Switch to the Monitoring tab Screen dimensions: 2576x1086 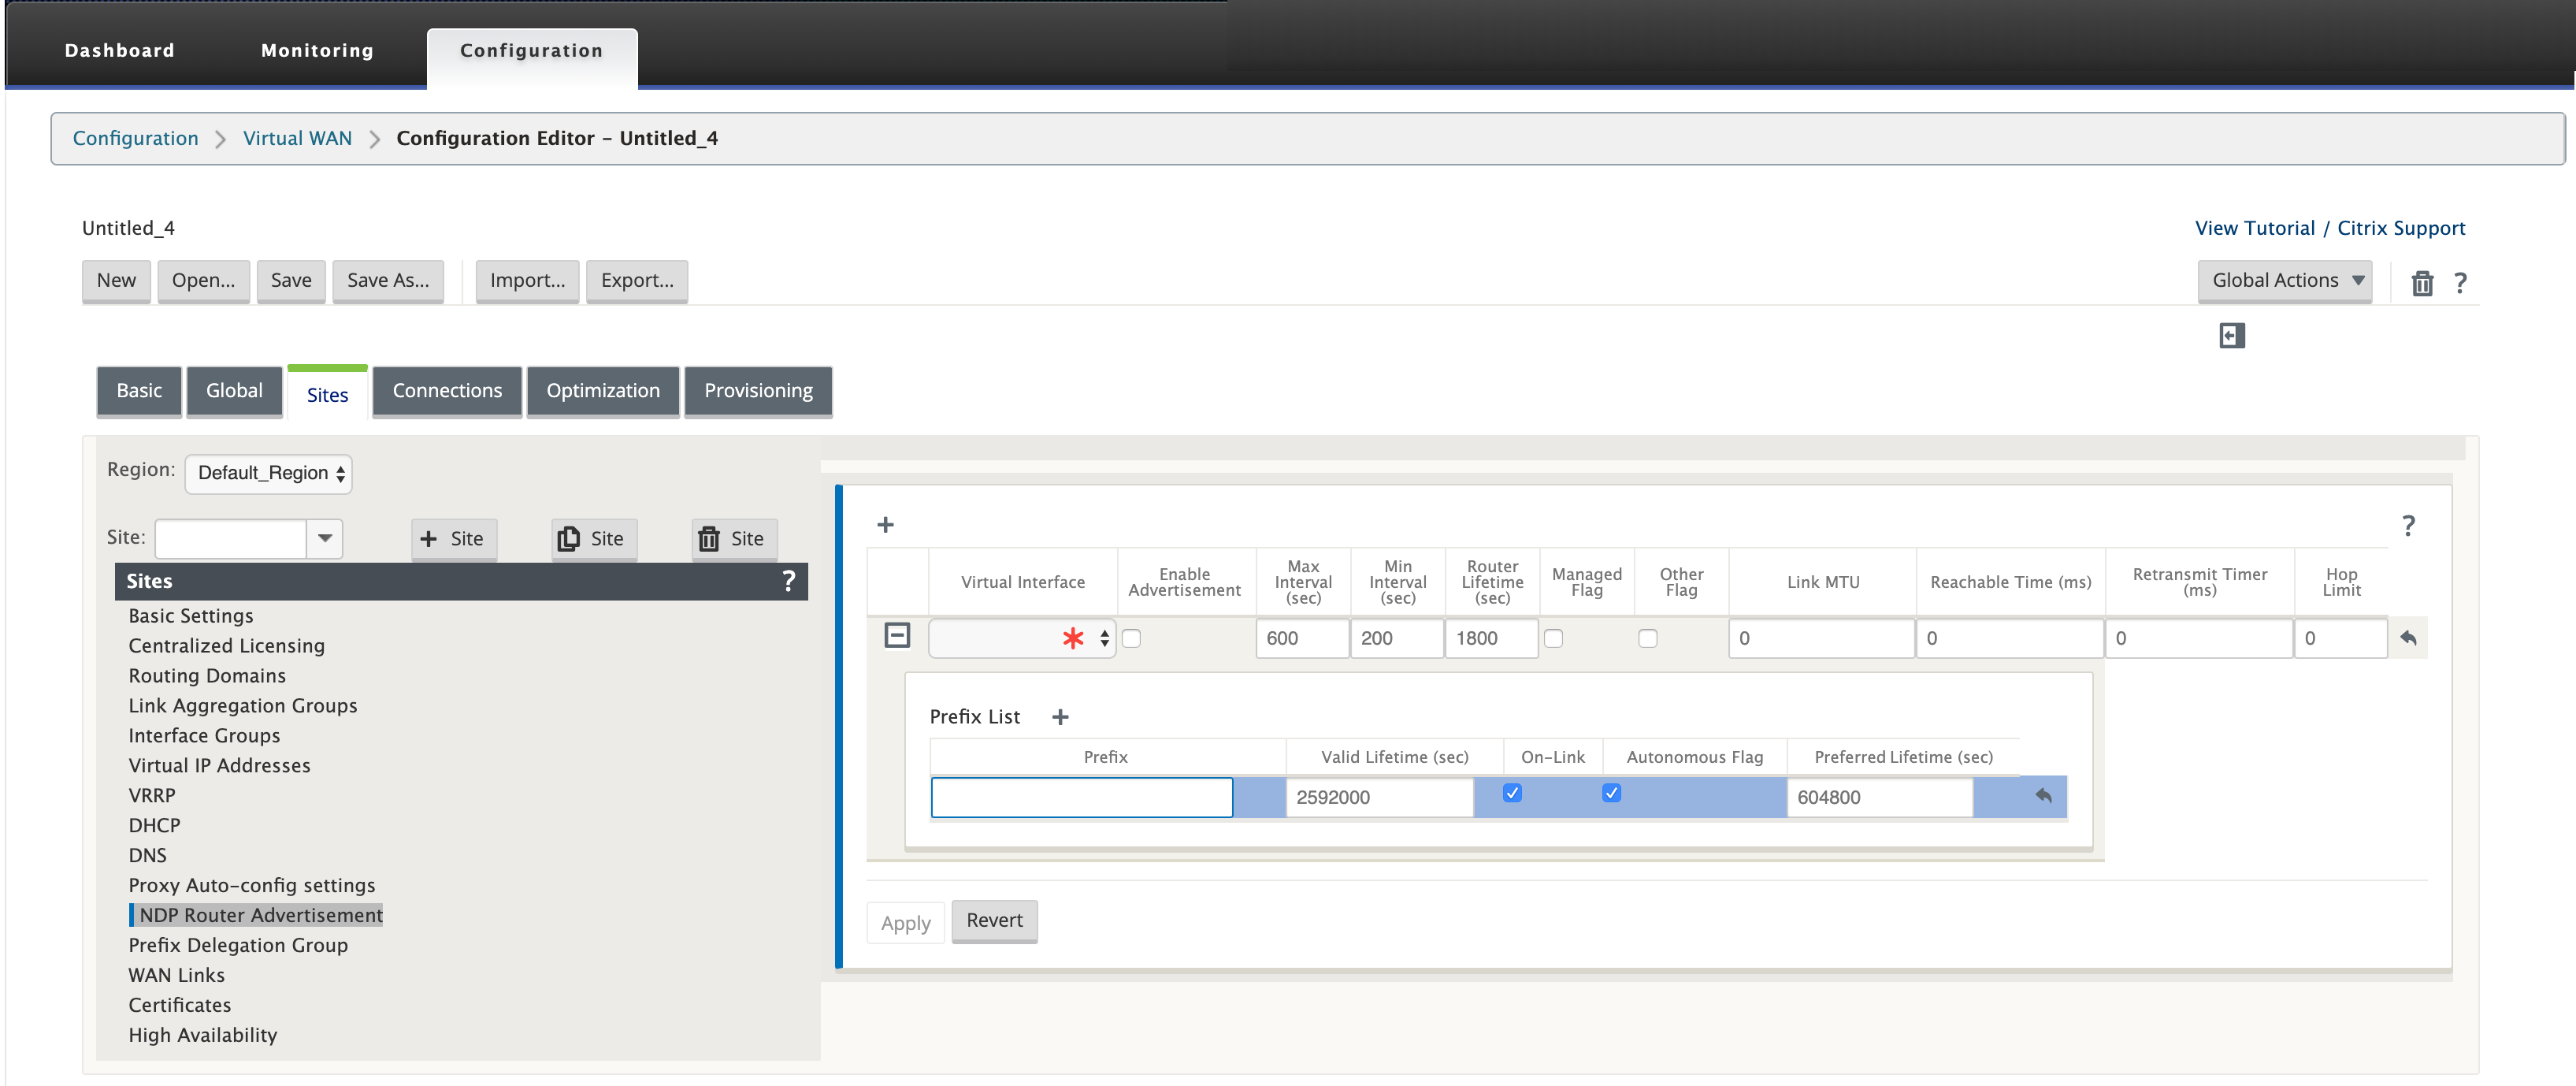coord(317,51)
